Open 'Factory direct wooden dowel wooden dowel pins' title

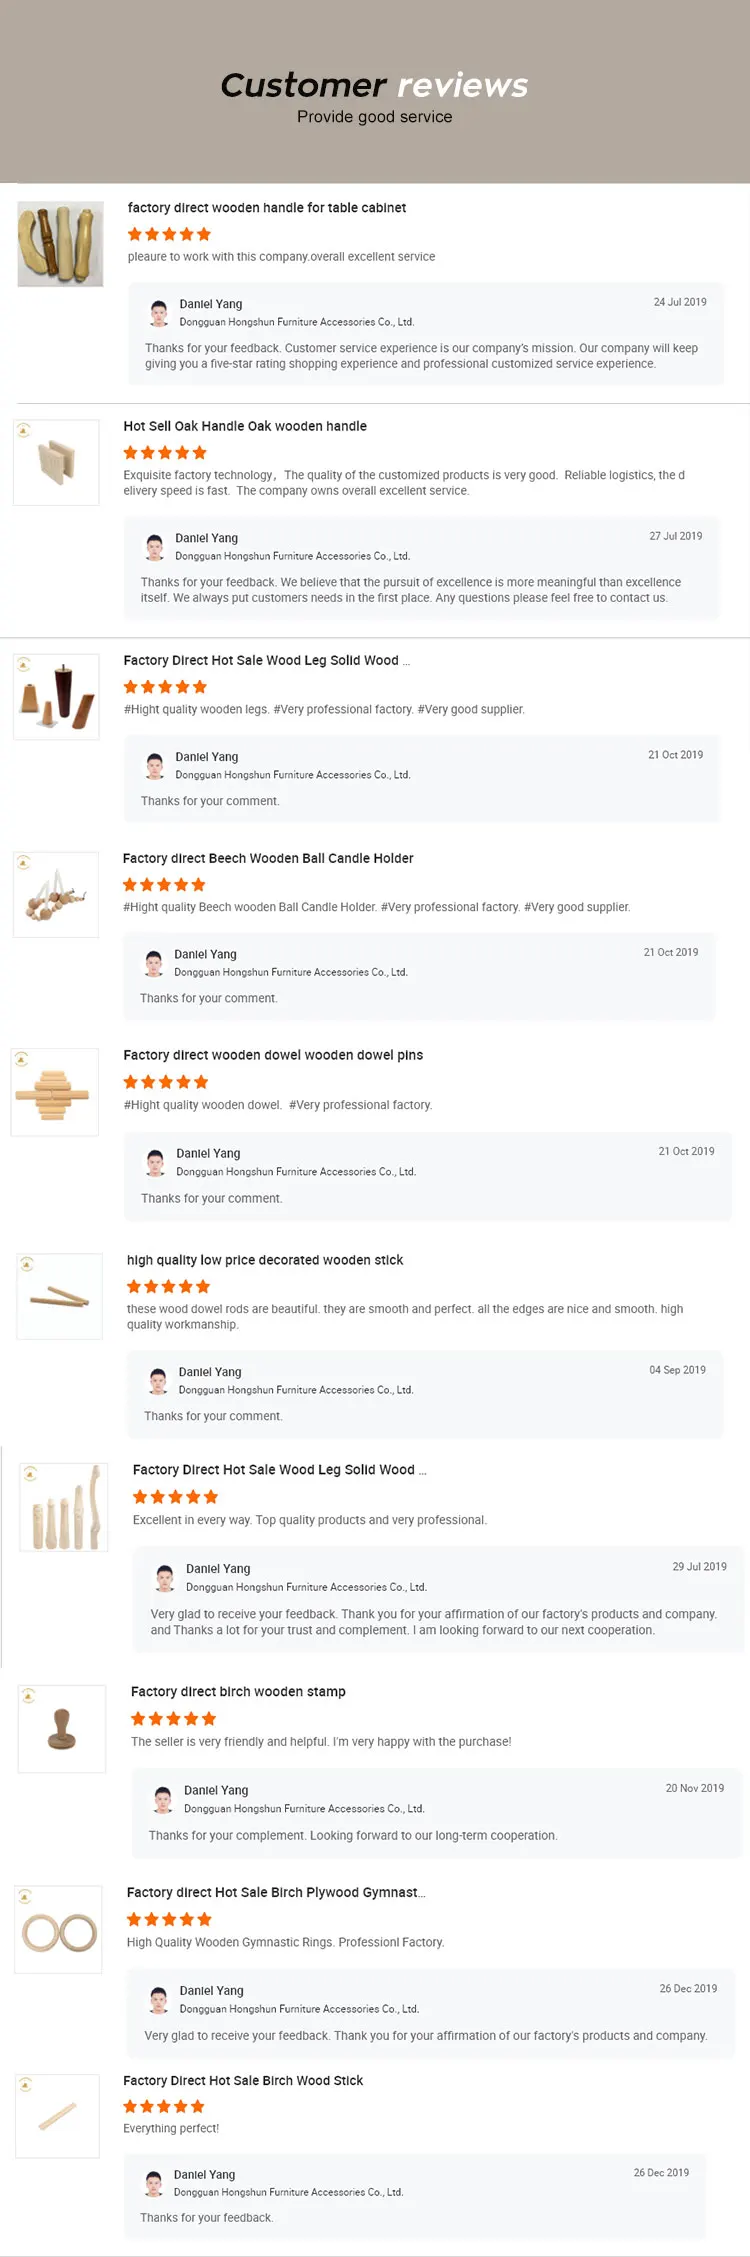(x=273, y=1055)
